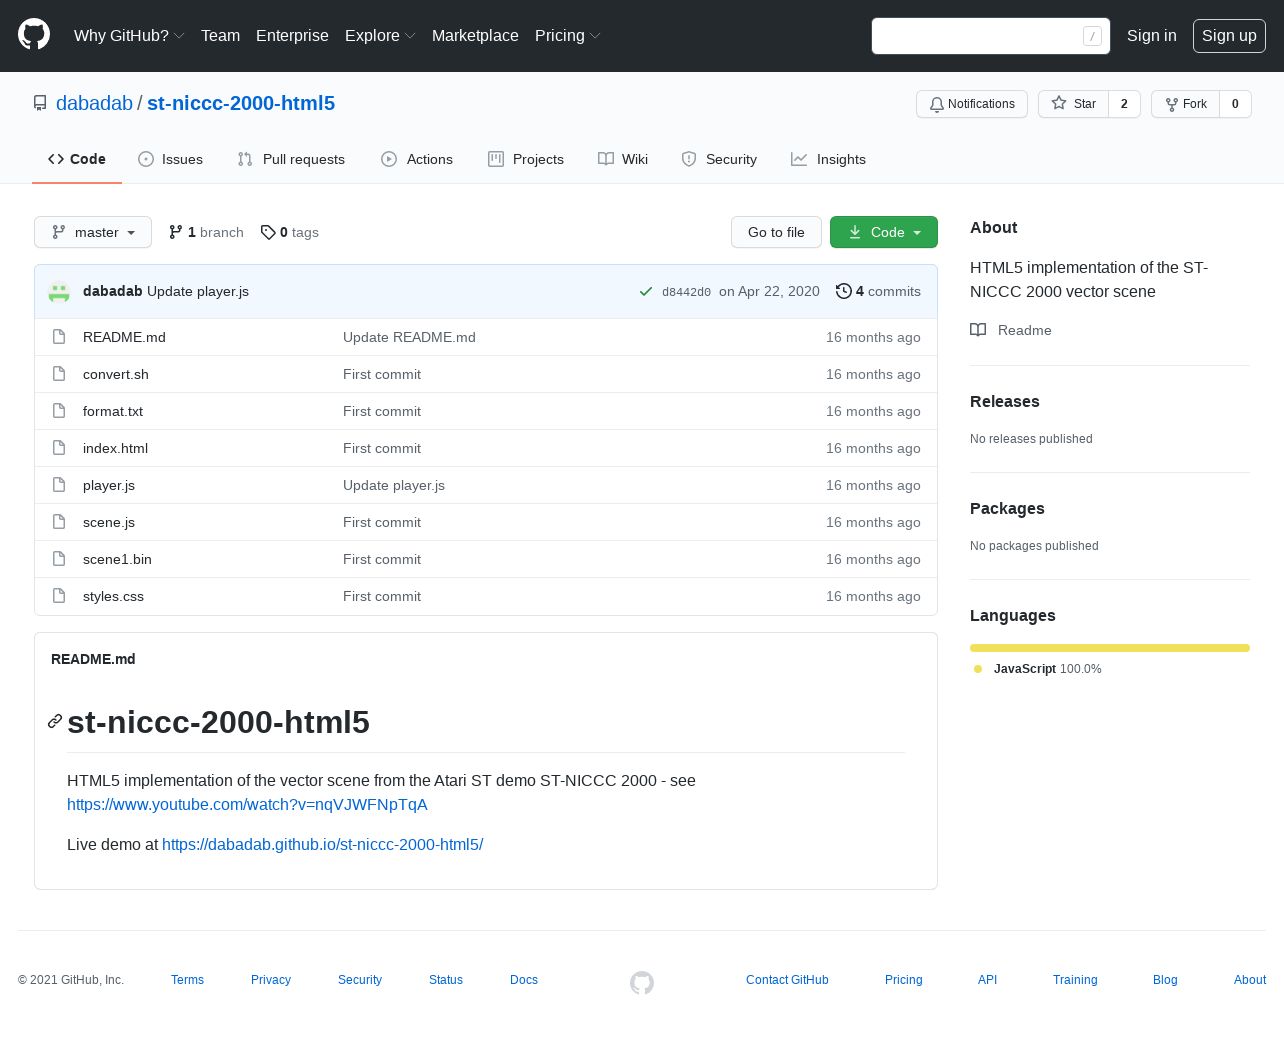
Task: Click the st-niccc-2000-html5 repository name link
Action: click(x=241, y=103)
